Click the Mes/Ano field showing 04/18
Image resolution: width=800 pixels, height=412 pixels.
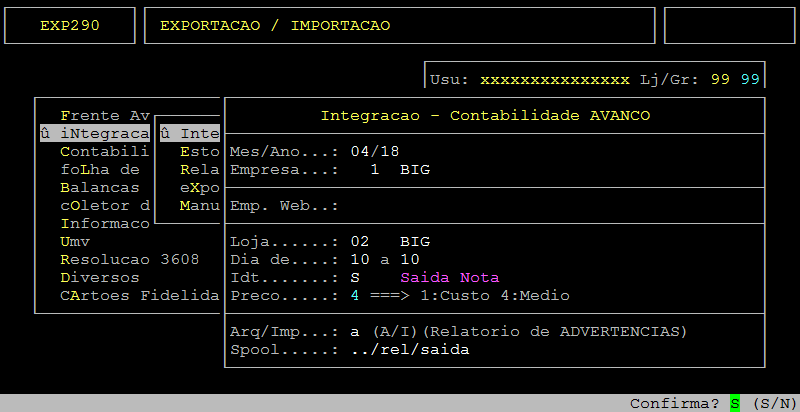pos(375,152)
